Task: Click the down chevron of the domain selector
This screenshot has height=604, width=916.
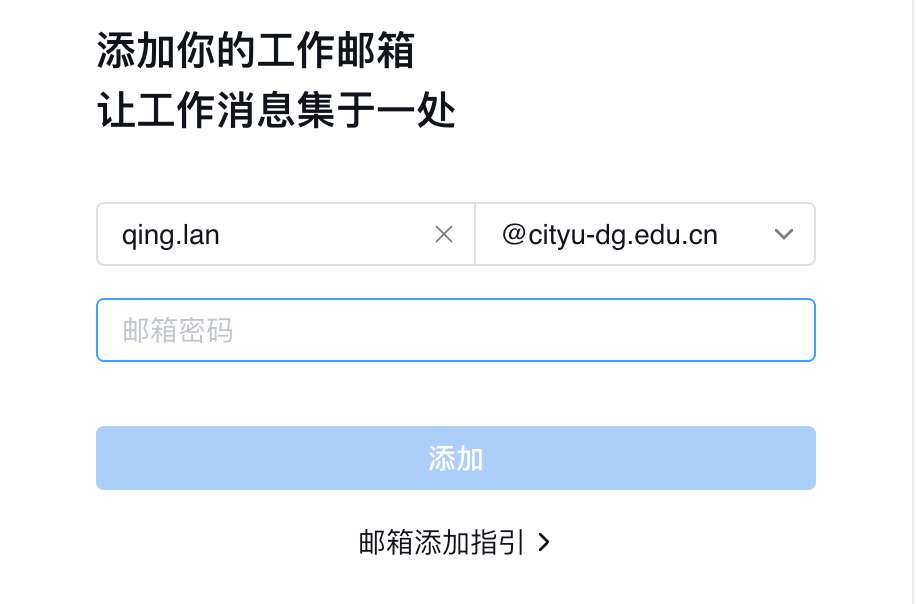Action: coord(784,235)
